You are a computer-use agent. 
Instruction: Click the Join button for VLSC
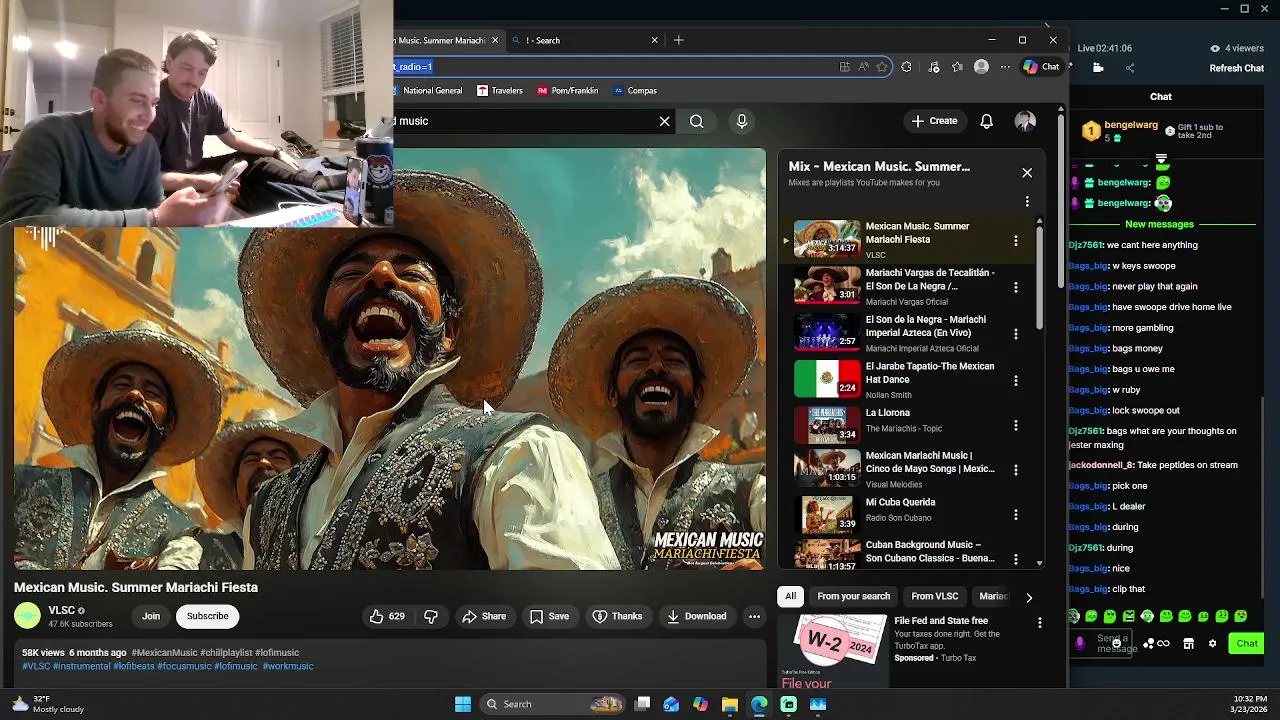151,616
